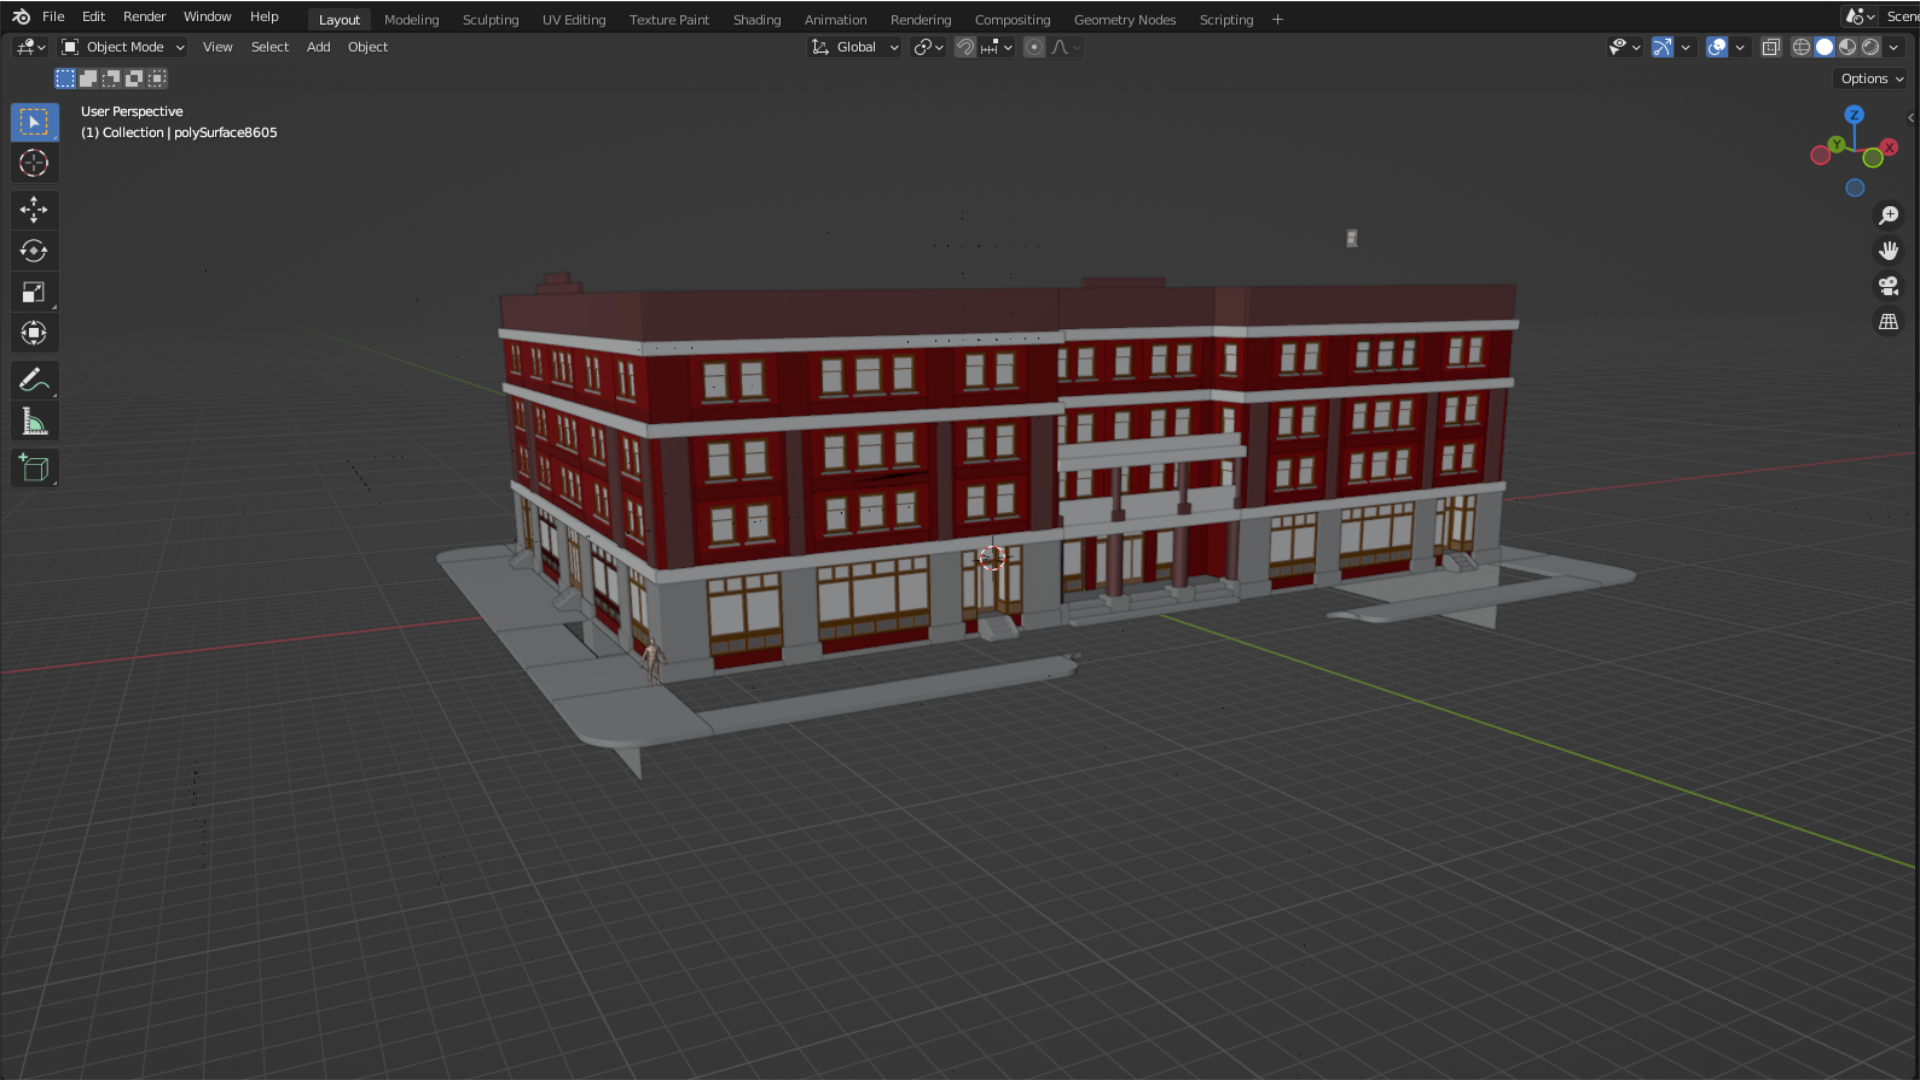1920x1080 pixels.
Task: Select the 3D Cursor tool
Action: pyautogui.click(x=34, y=163)
